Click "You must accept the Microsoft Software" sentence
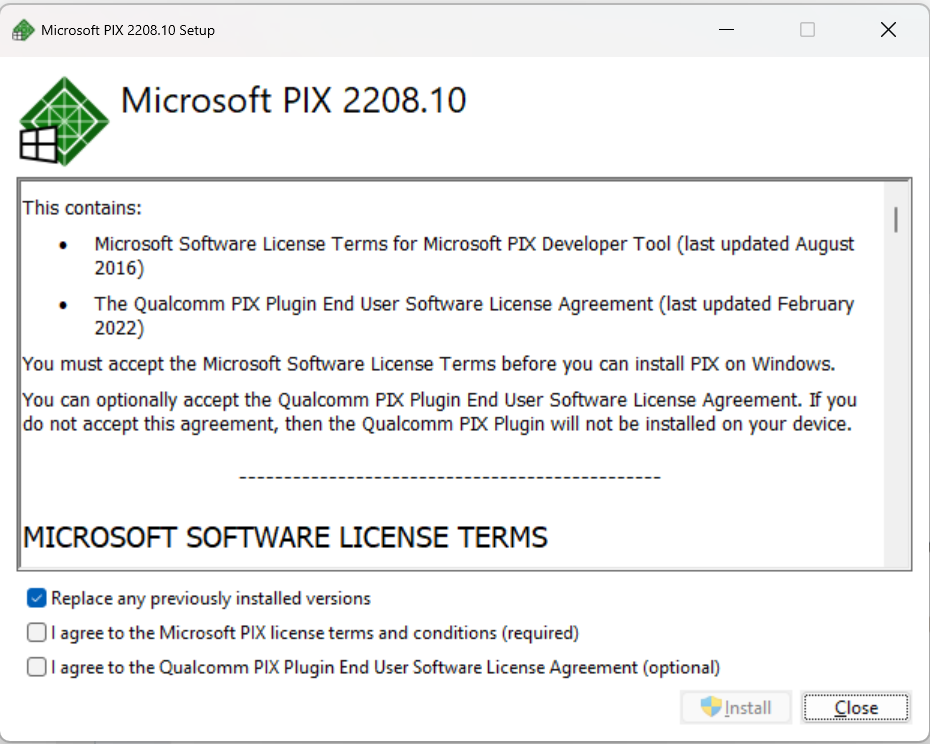The image size is (930, 744). click(428, 364)
